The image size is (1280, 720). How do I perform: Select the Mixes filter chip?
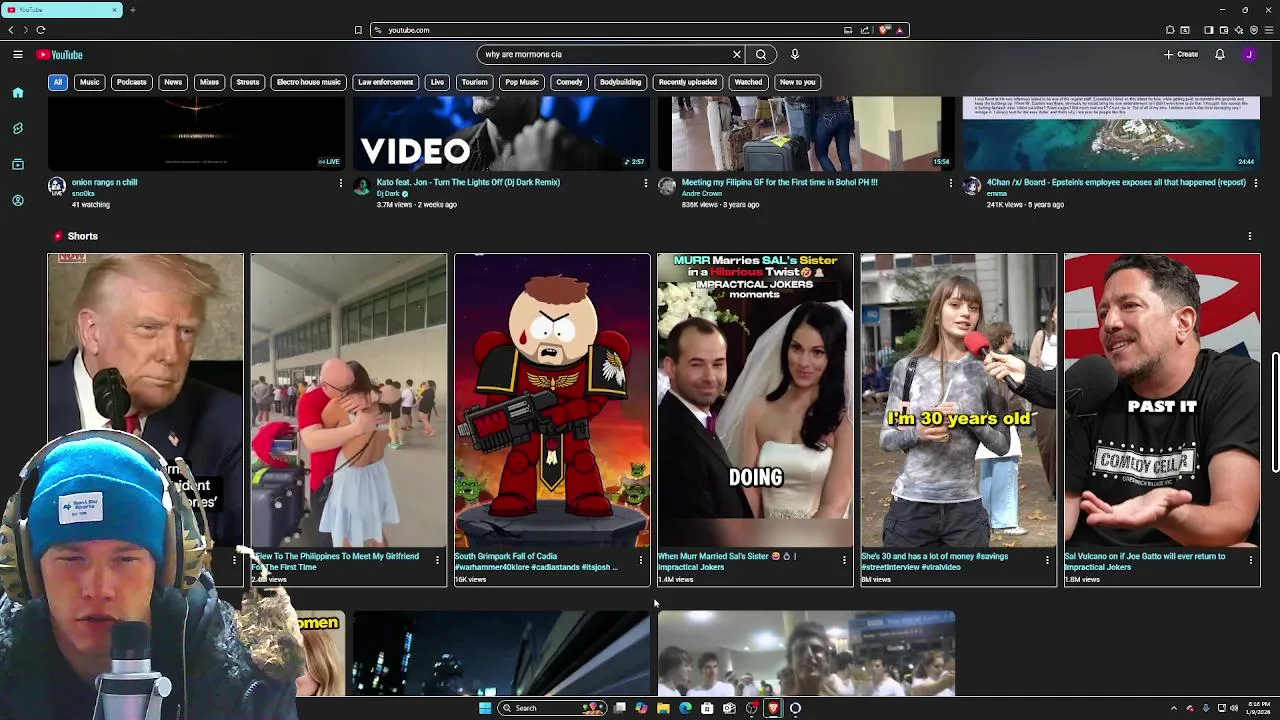click(x=209, y=82)
